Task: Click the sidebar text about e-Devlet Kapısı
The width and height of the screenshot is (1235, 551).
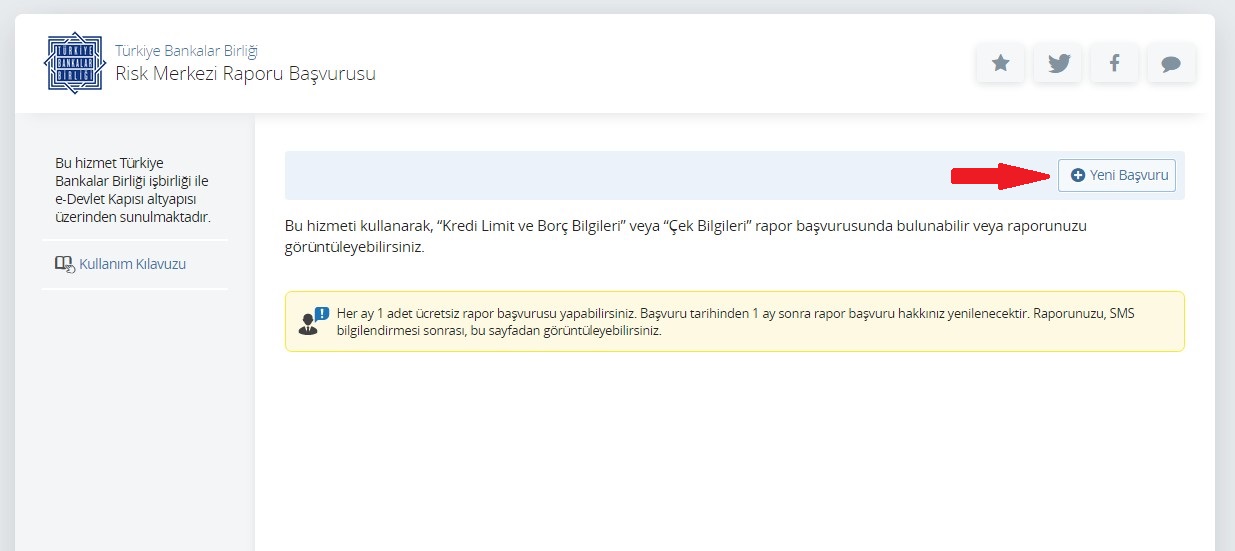Action: [133, 190]
